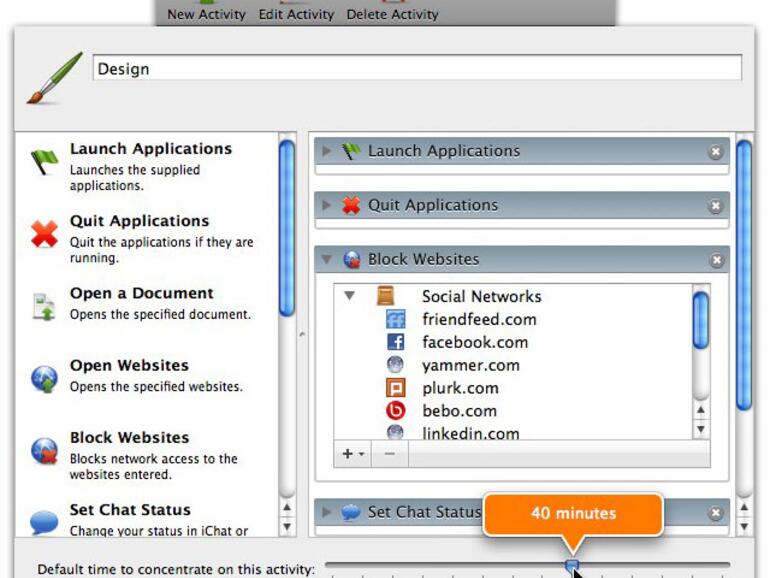Expand the Set Chat Status action panel
This screenshot has width=770, height=578.
pyautogui.click(x=326, y=512)
